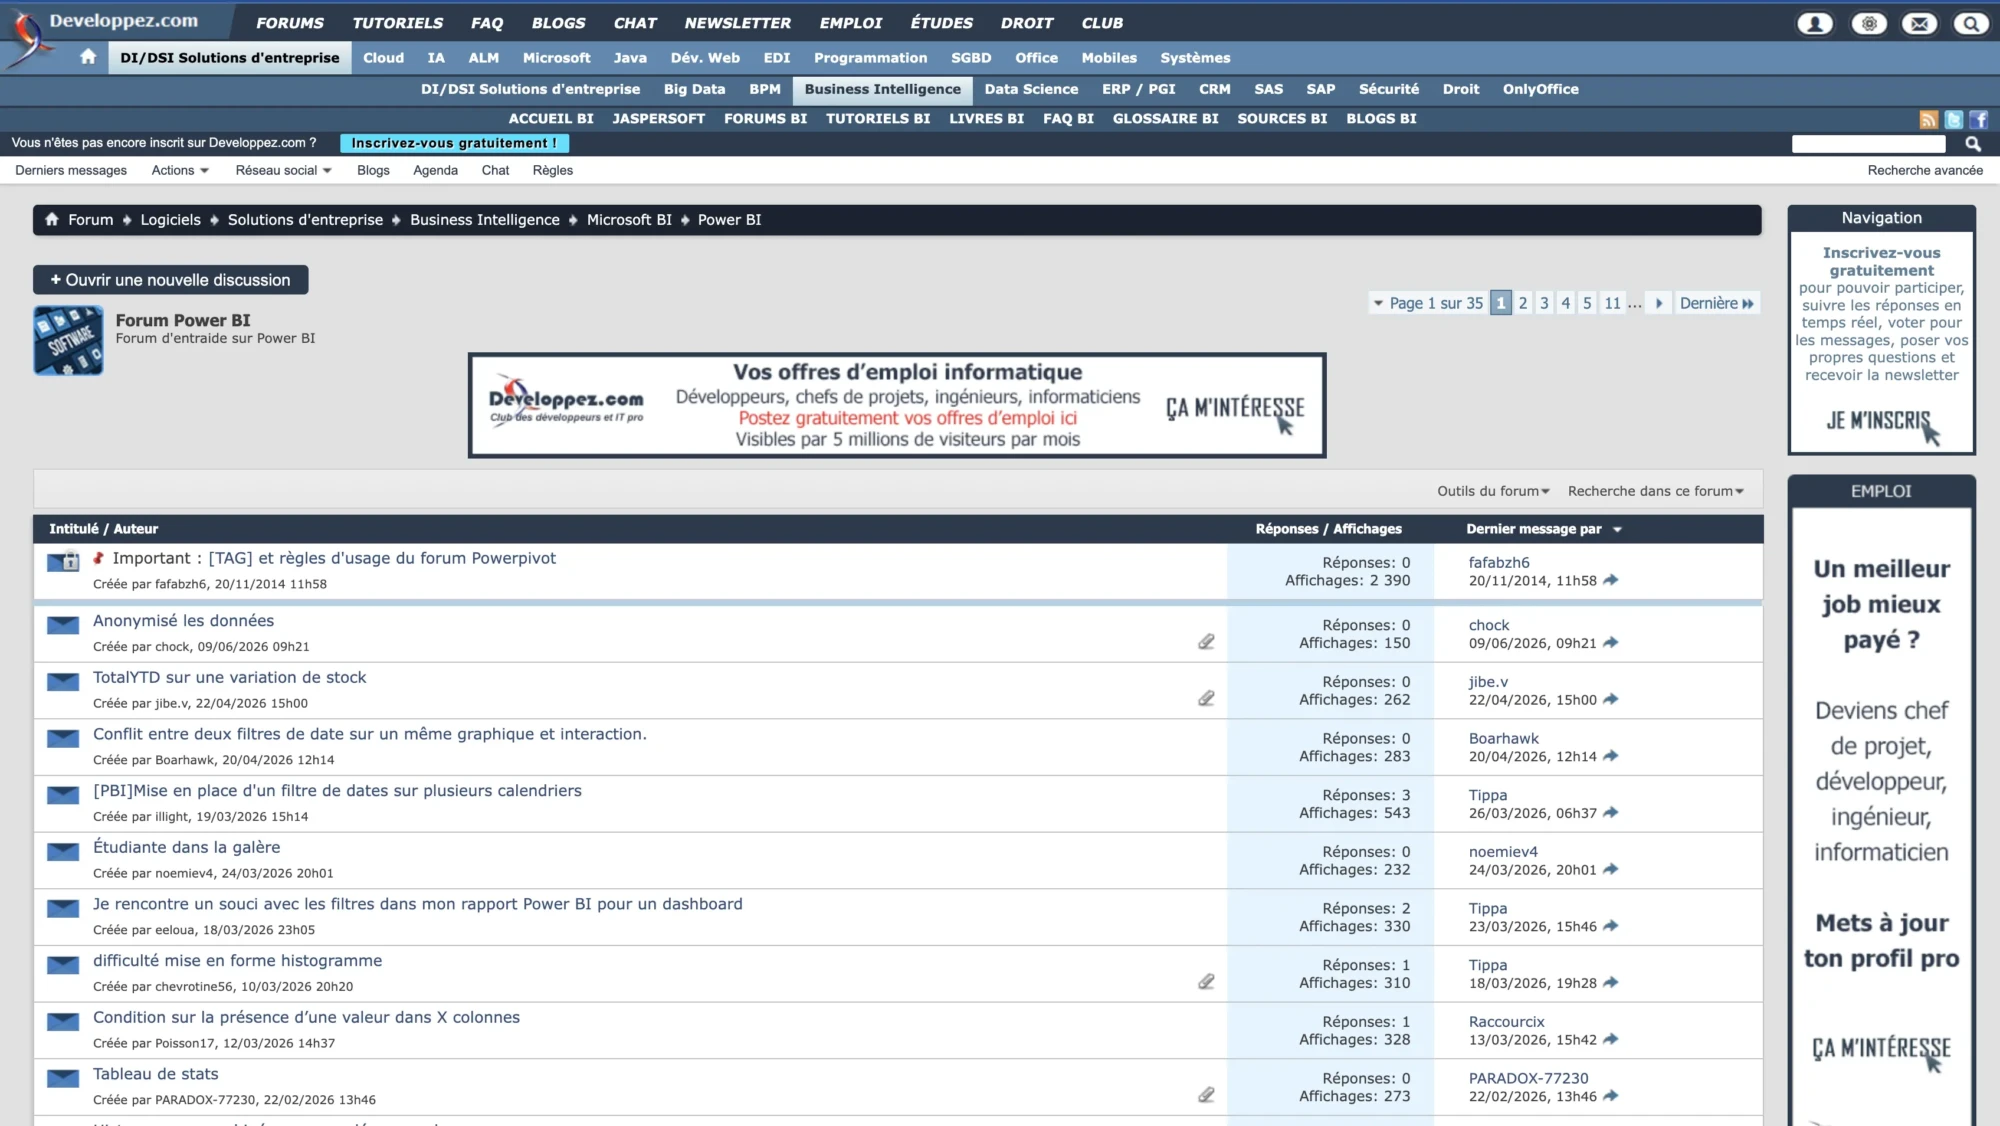The width and height of the screenshot is (2000, 1126).
Task: Open the Page 1 sur 35 dropdown
Action: coord(1428,303)
